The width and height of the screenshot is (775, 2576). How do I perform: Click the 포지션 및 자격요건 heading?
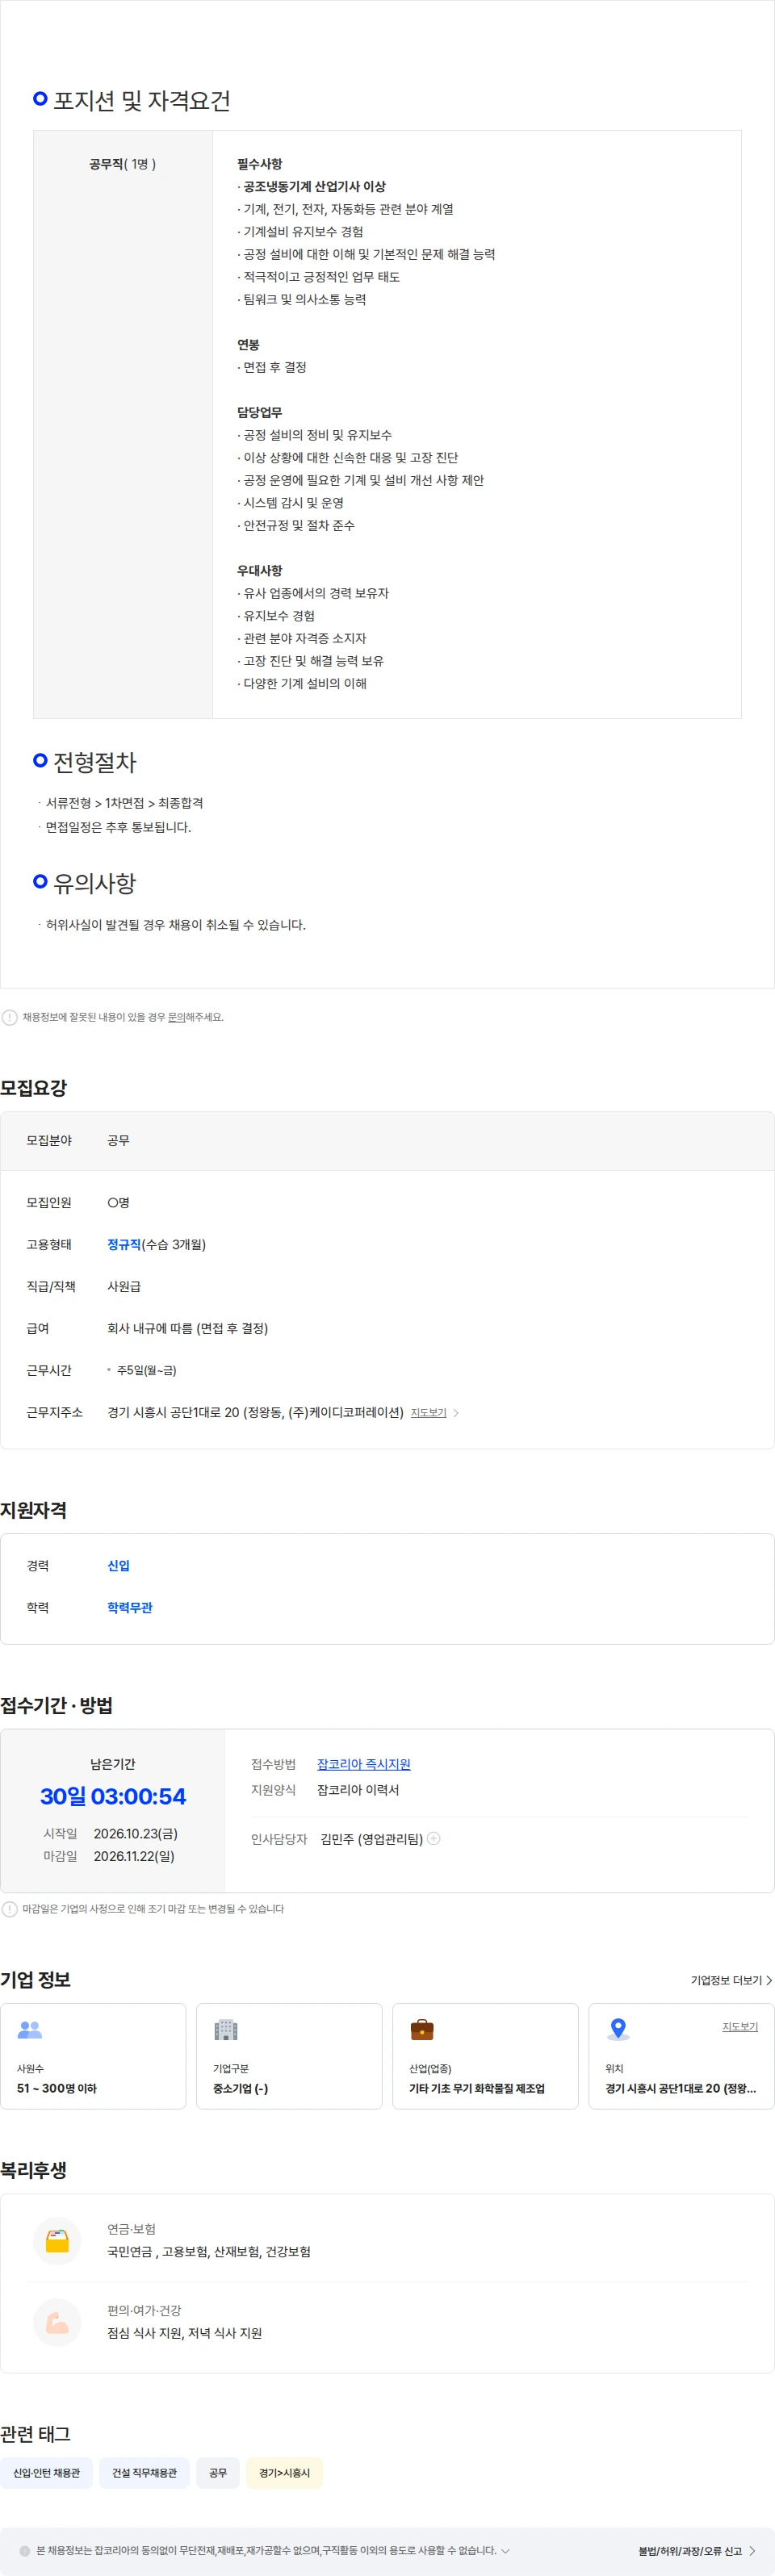tap(142, 100)
